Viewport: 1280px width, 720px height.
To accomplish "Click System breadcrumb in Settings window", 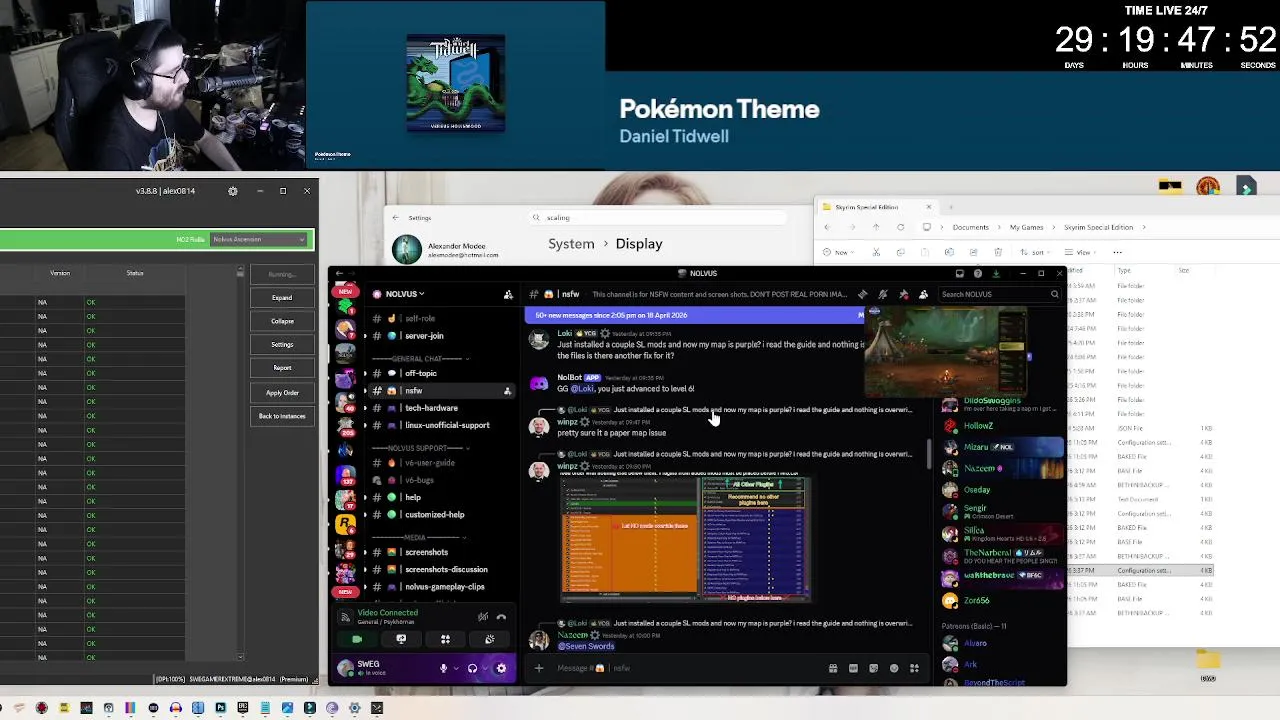I will (x=571, y=244).
